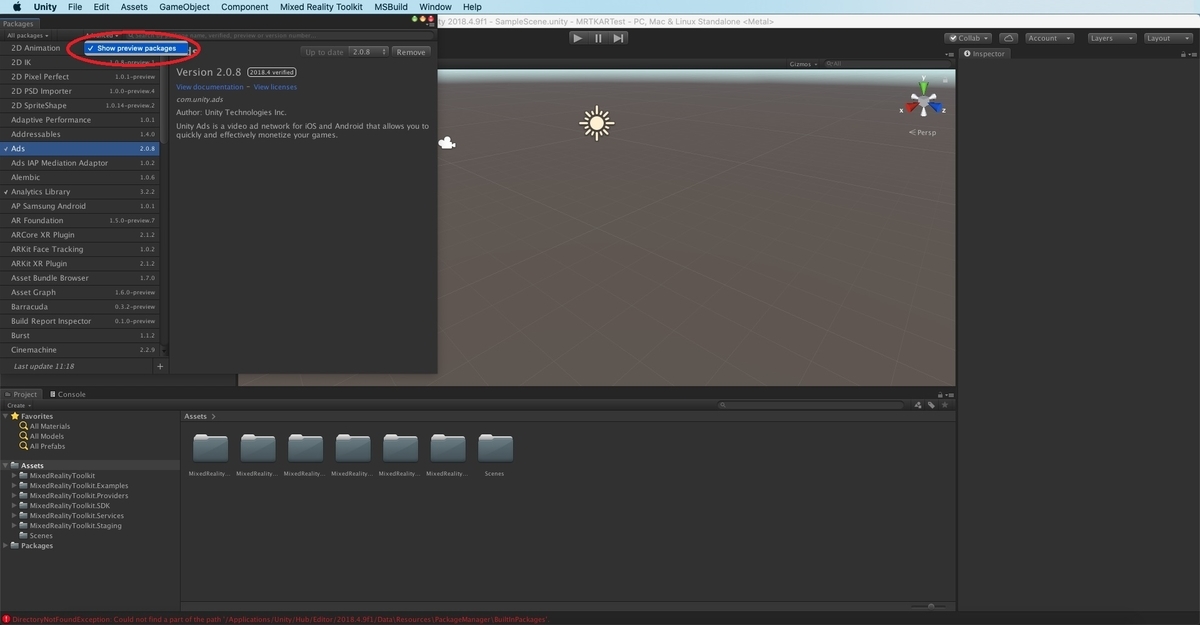The image size is (1200, 625).
Task: Open the Component menu
Action: [245, 7]
